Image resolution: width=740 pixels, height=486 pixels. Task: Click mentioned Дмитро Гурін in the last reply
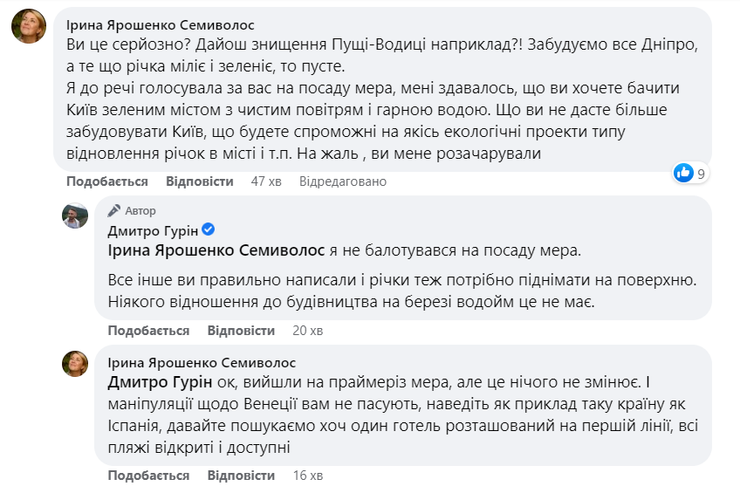click(160, 382)
